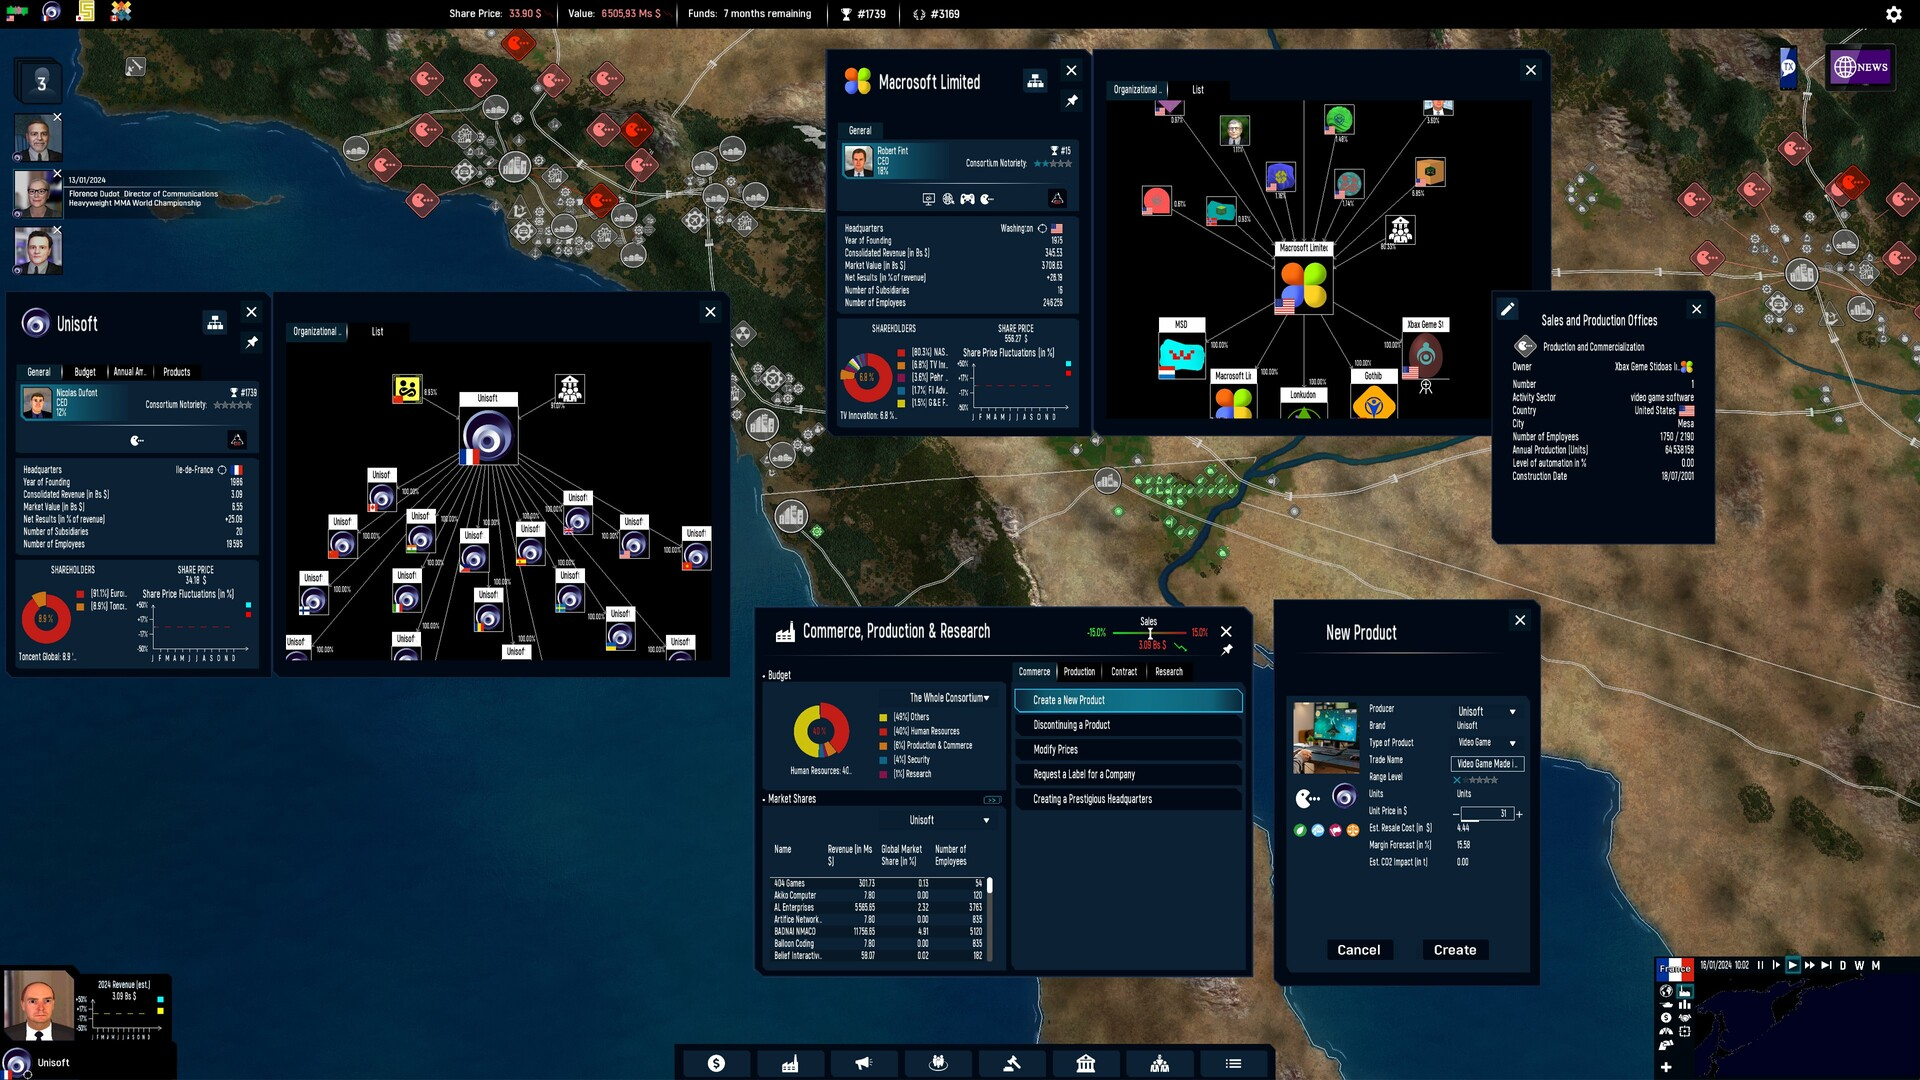Open the bank building icon in toolbar

(1085, 1063)
